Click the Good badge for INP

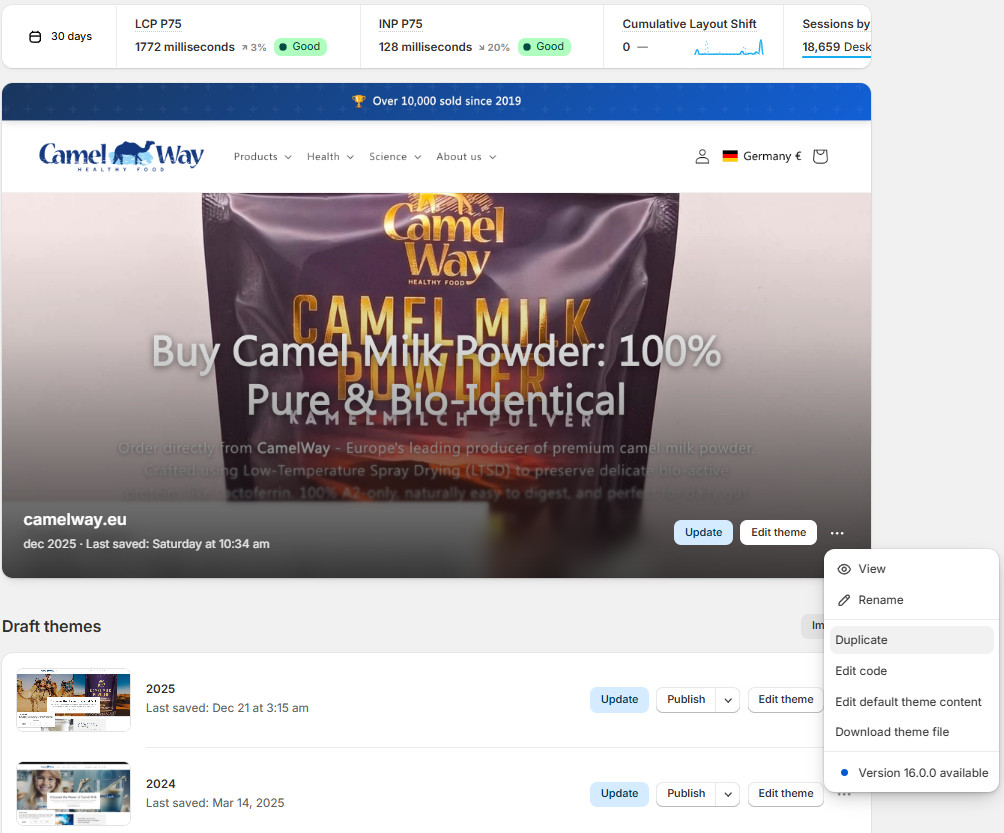(544, 47)
